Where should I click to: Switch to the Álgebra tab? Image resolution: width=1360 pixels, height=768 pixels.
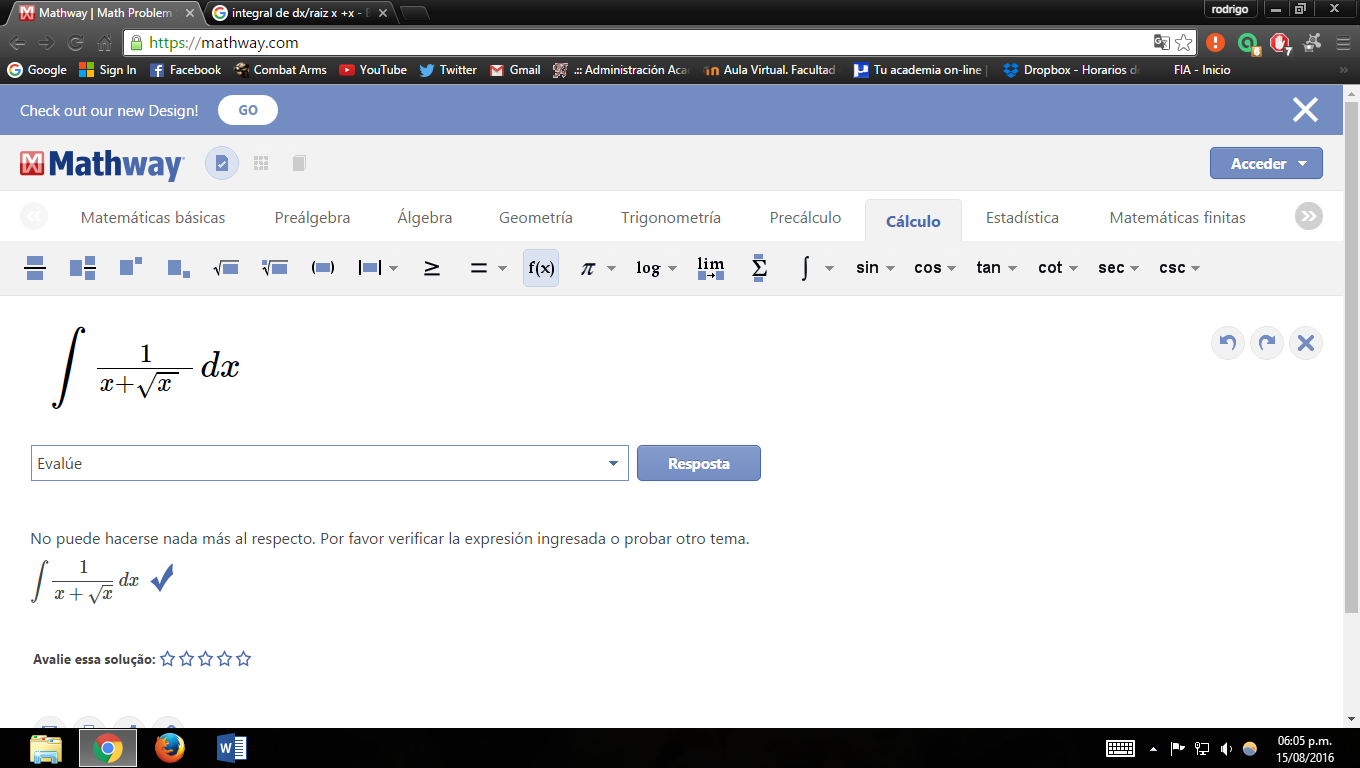pyautogui.click(x=424, y=218)
